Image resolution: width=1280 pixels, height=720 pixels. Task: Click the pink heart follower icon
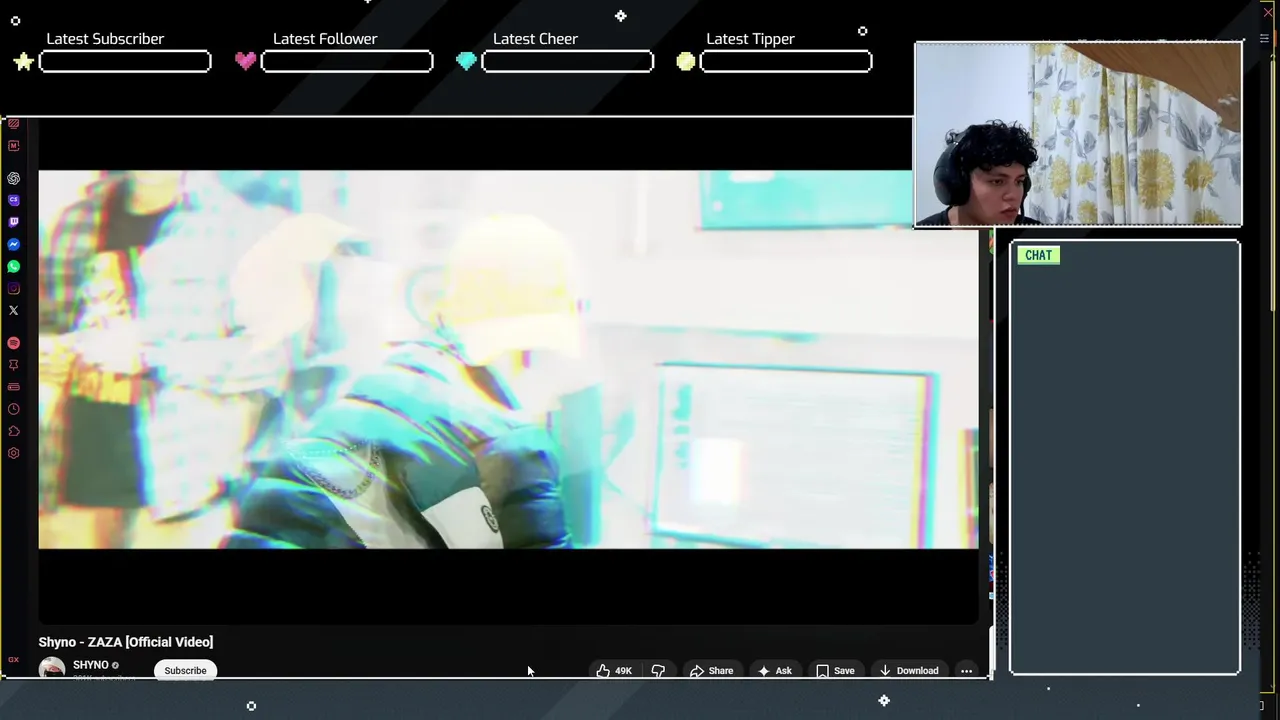pyautogui.click(x=246, y=61)
